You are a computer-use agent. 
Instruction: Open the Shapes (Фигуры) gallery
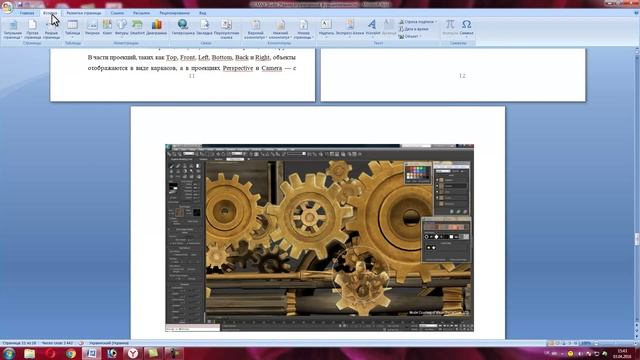122,28
